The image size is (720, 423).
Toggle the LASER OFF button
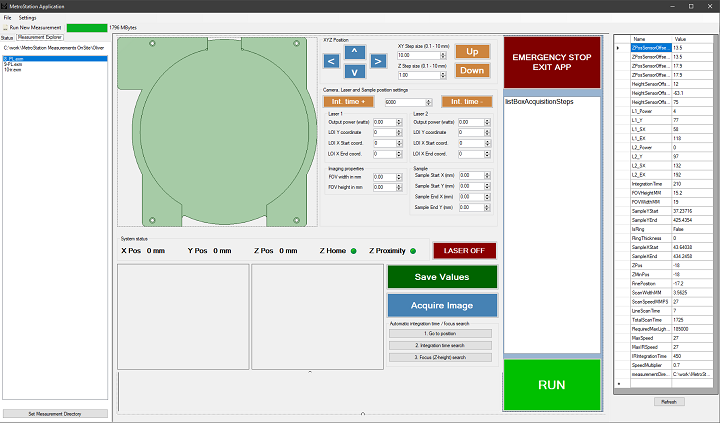(463, 251)
